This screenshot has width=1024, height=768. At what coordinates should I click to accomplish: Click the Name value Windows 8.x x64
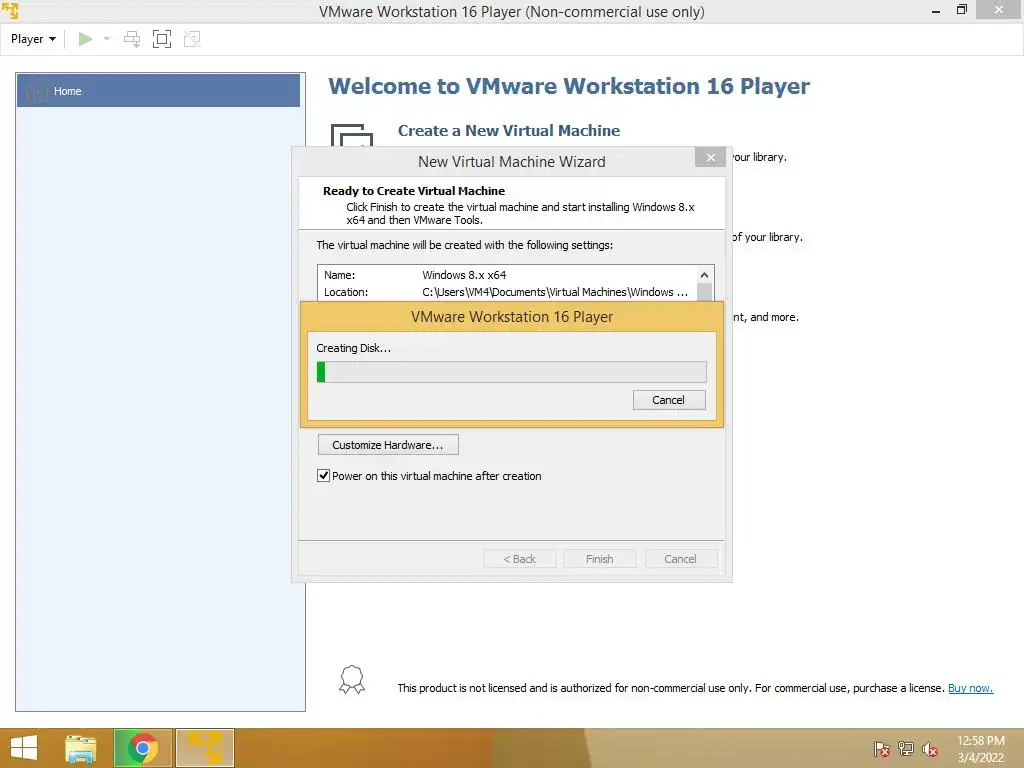pyautogui.click(x=464, y=275)
